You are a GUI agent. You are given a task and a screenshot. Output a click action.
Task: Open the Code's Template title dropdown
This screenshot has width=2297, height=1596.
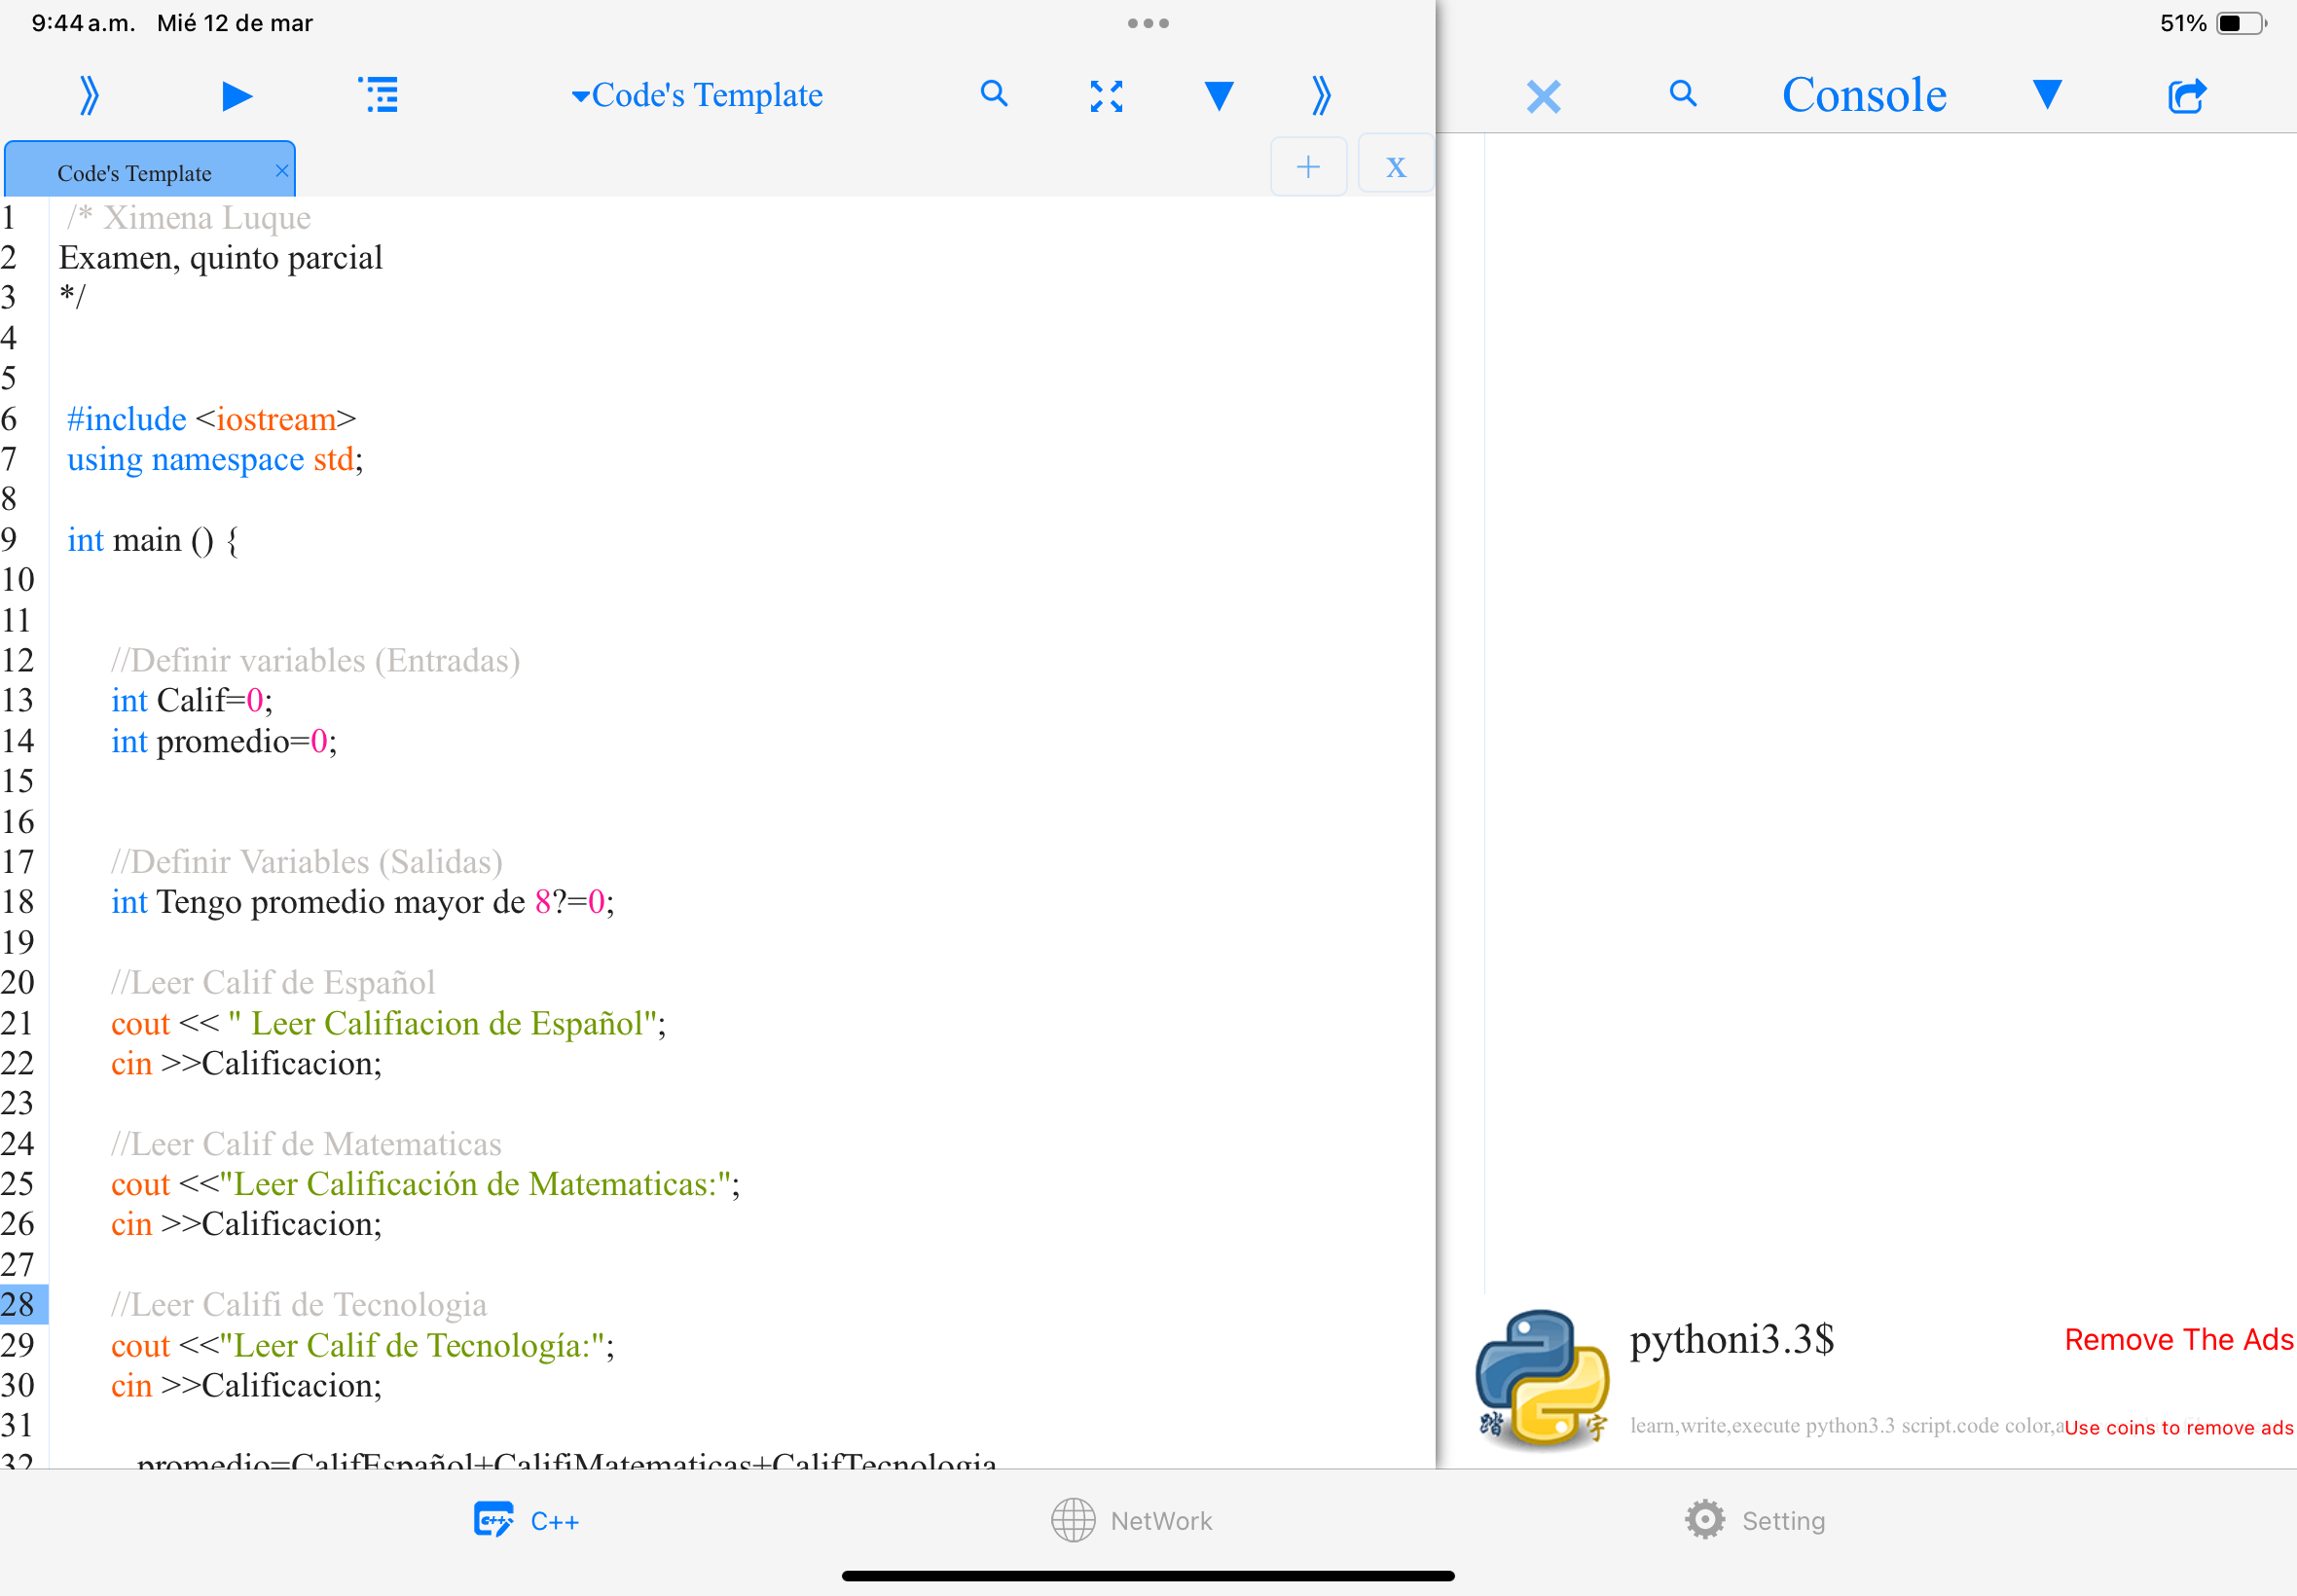point(697,96)
